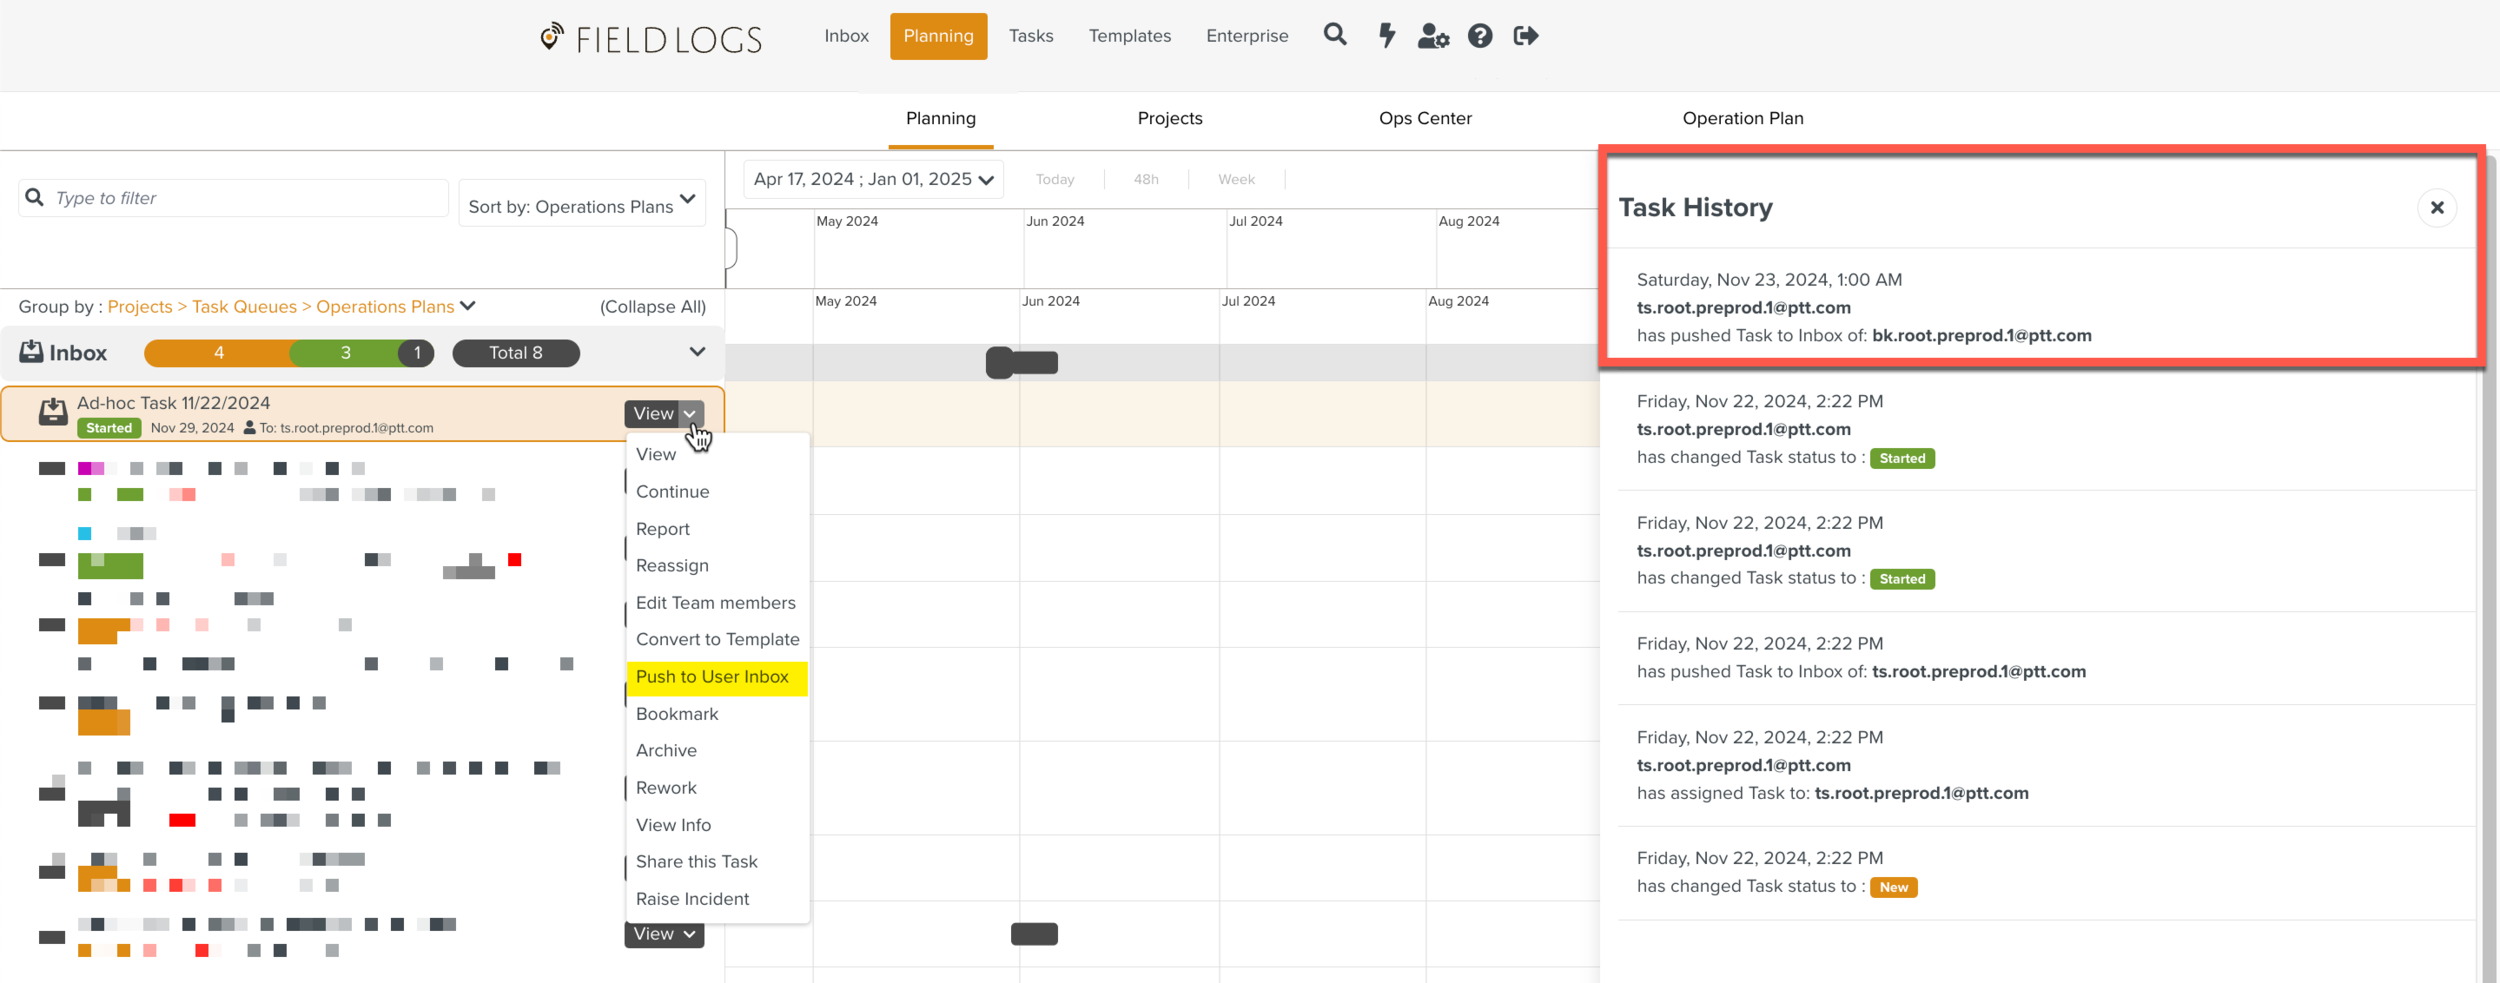Click the logout icon in header
Screen dimensions: 2500x983
[1525, 36]
